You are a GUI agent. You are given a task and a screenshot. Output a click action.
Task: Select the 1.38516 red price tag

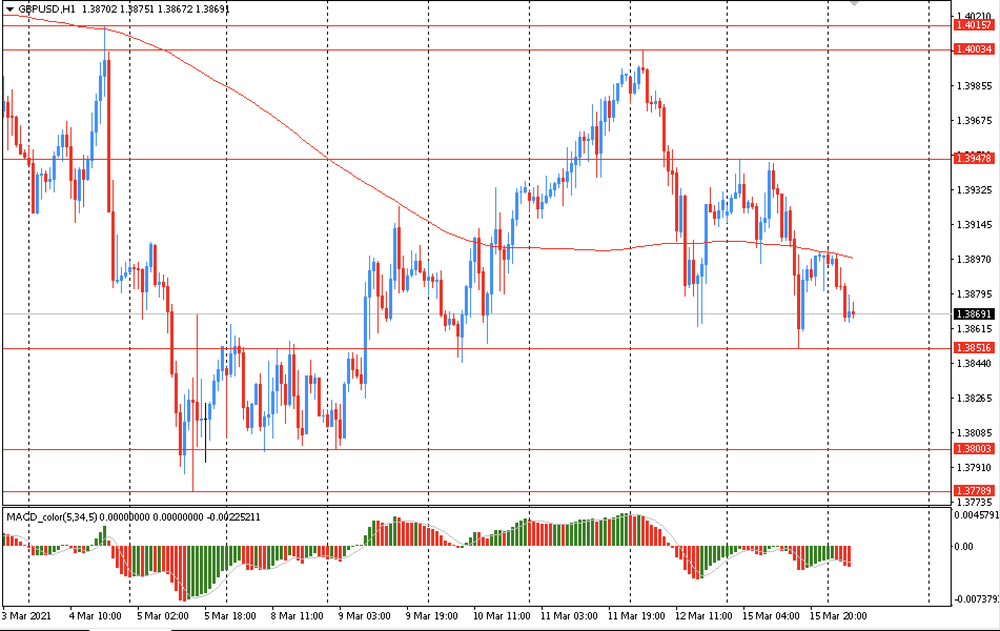coord(974,348)
